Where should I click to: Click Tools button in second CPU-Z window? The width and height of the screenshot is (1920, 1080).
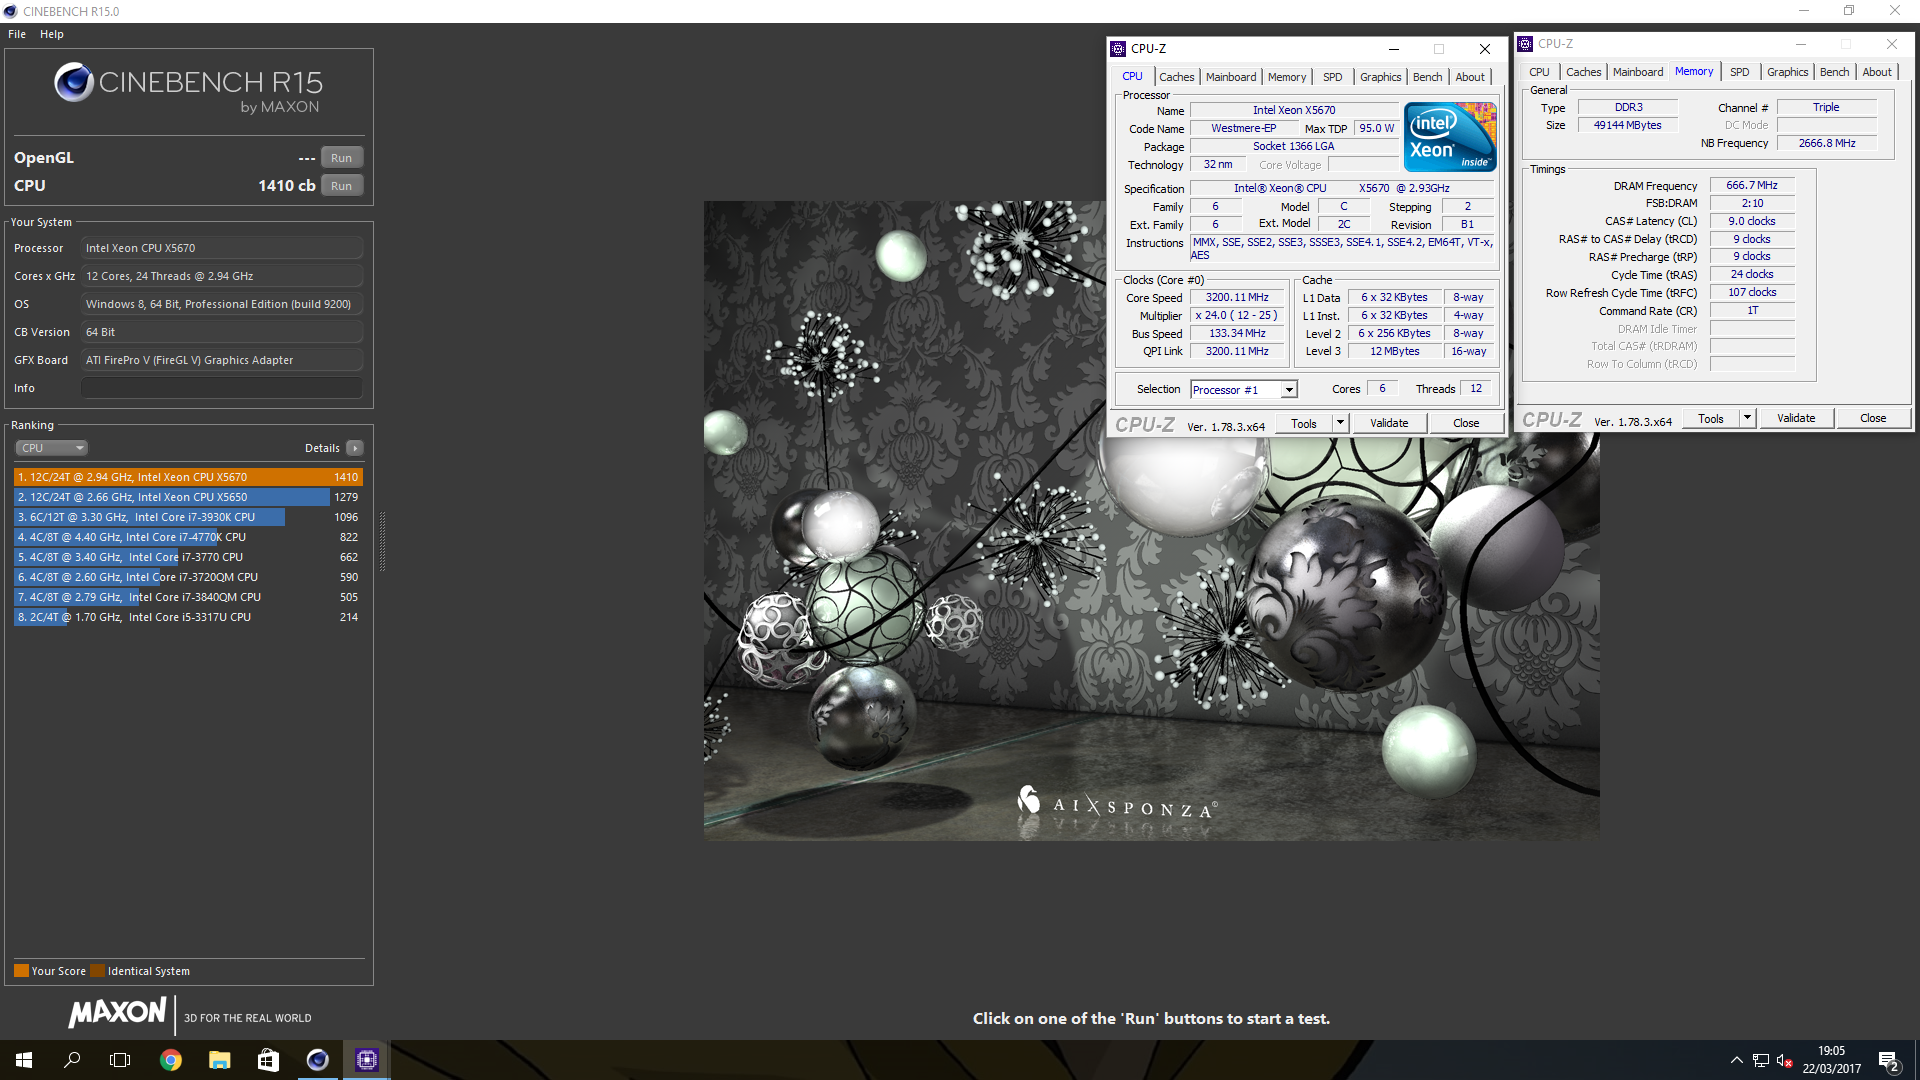(x=1711, y=419)
